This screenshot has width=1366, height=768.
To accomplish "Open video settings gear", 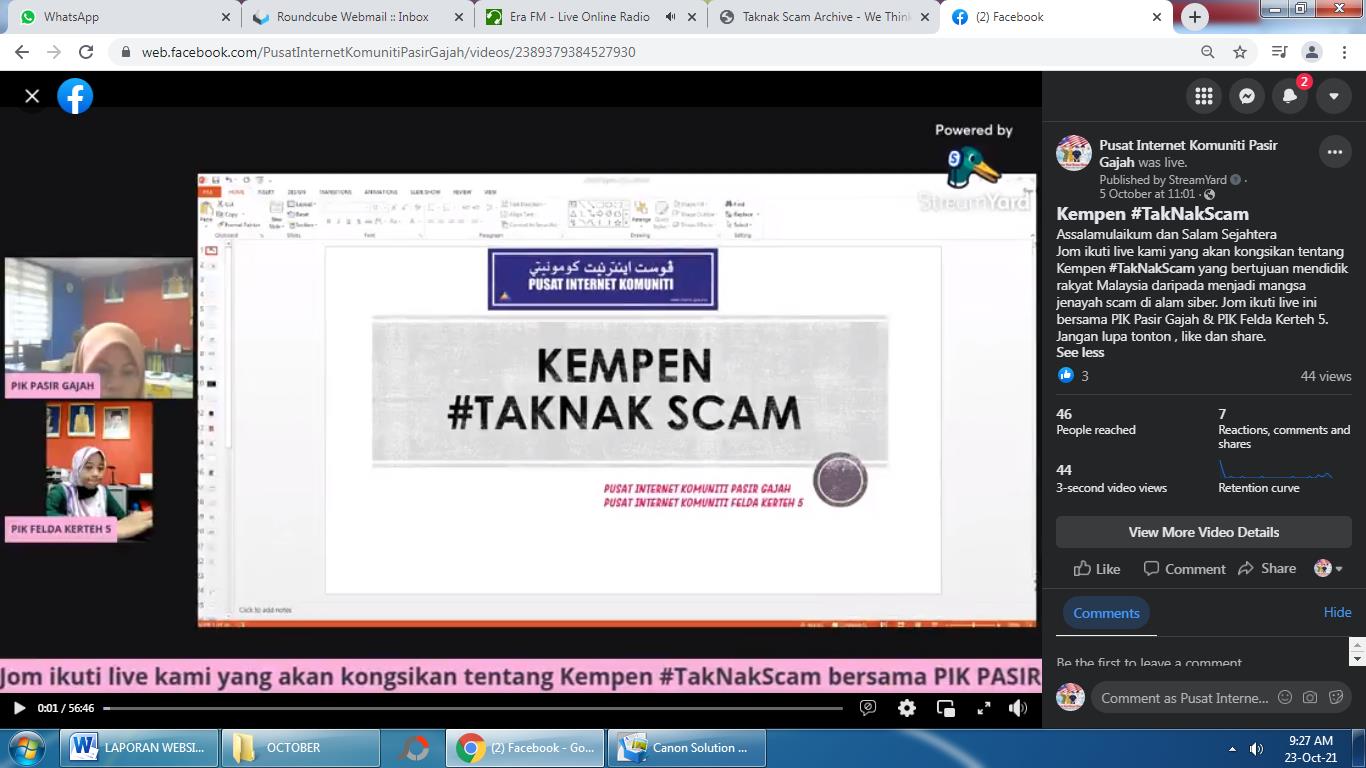I will (x=907, y=708).
